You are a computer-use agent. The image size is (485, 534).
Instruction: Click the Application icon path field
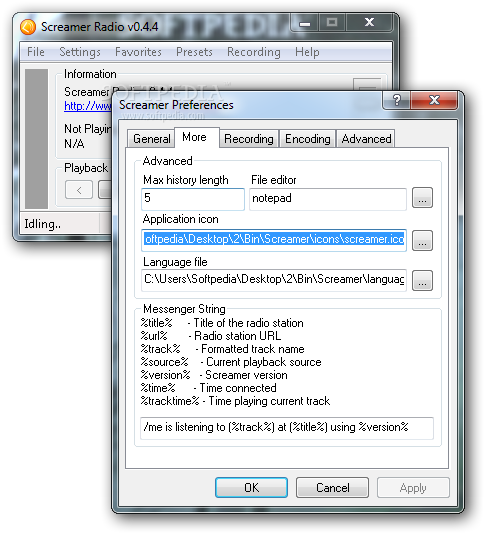[x=274, y=240]
